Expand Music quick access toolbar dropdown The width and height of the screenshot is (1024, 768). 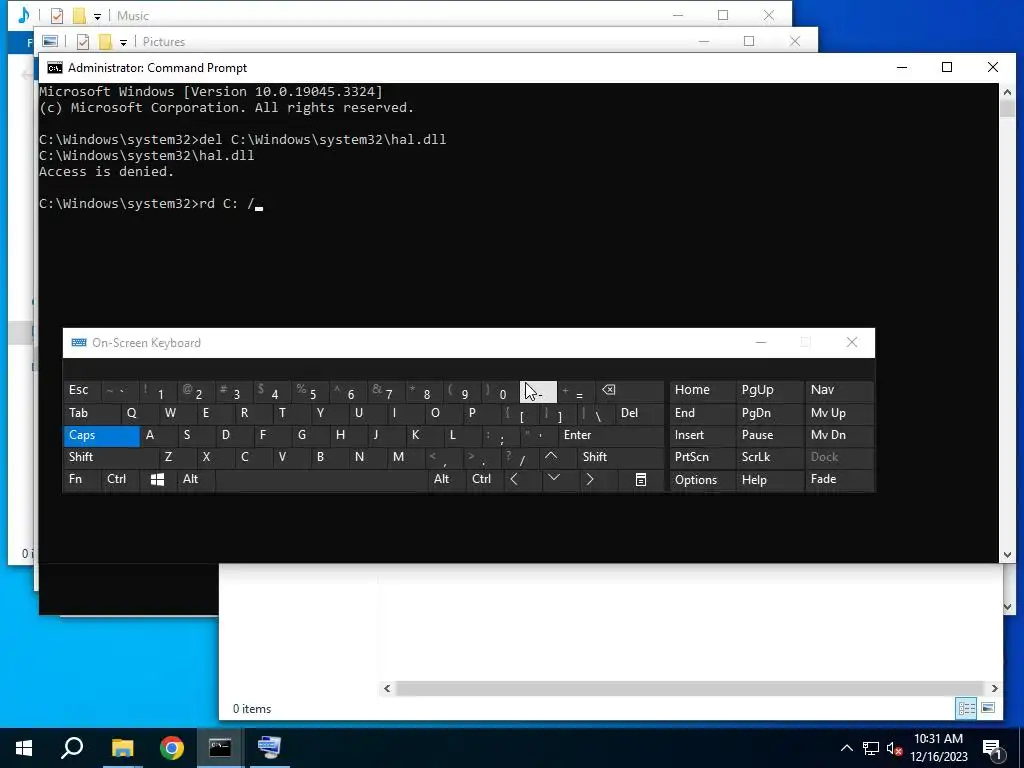[97, 16]
